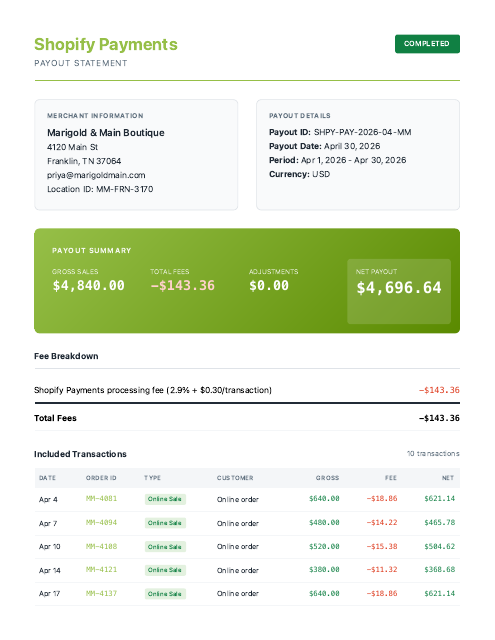Screen dimensions: 495x640
Task: Open order link MM-4108
Action: click(x=101, y=546)
